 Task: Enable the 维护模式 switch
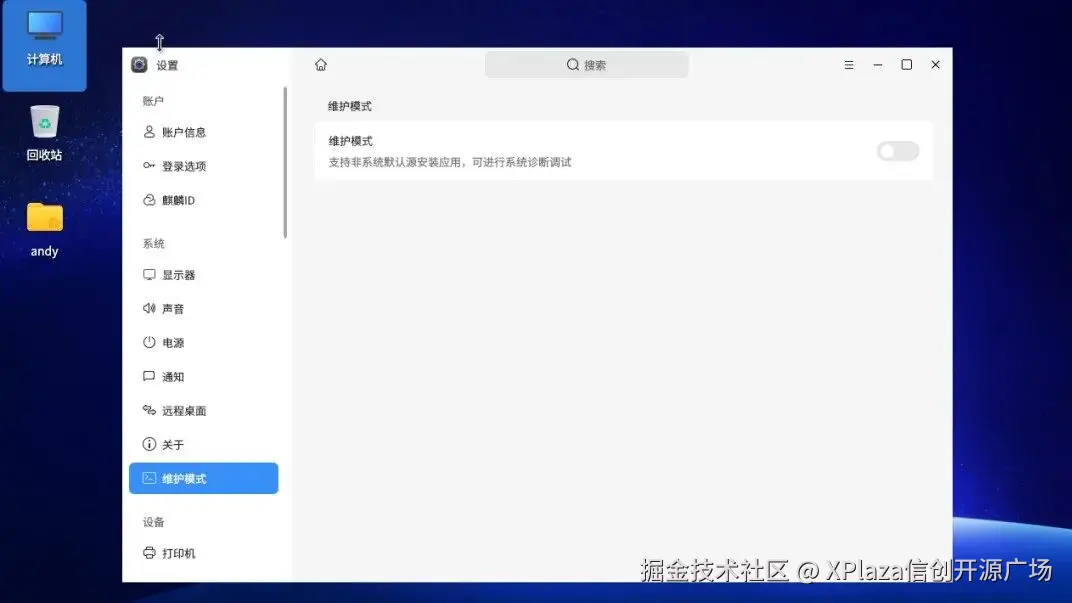(x=897, y=150)
